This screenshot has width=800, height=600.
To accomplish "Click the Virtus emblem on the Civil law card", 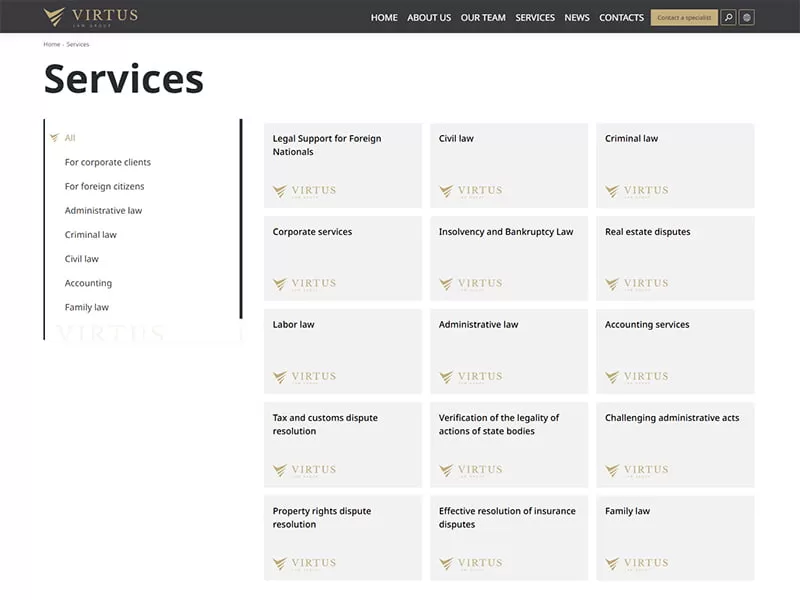I will point(471,190).
